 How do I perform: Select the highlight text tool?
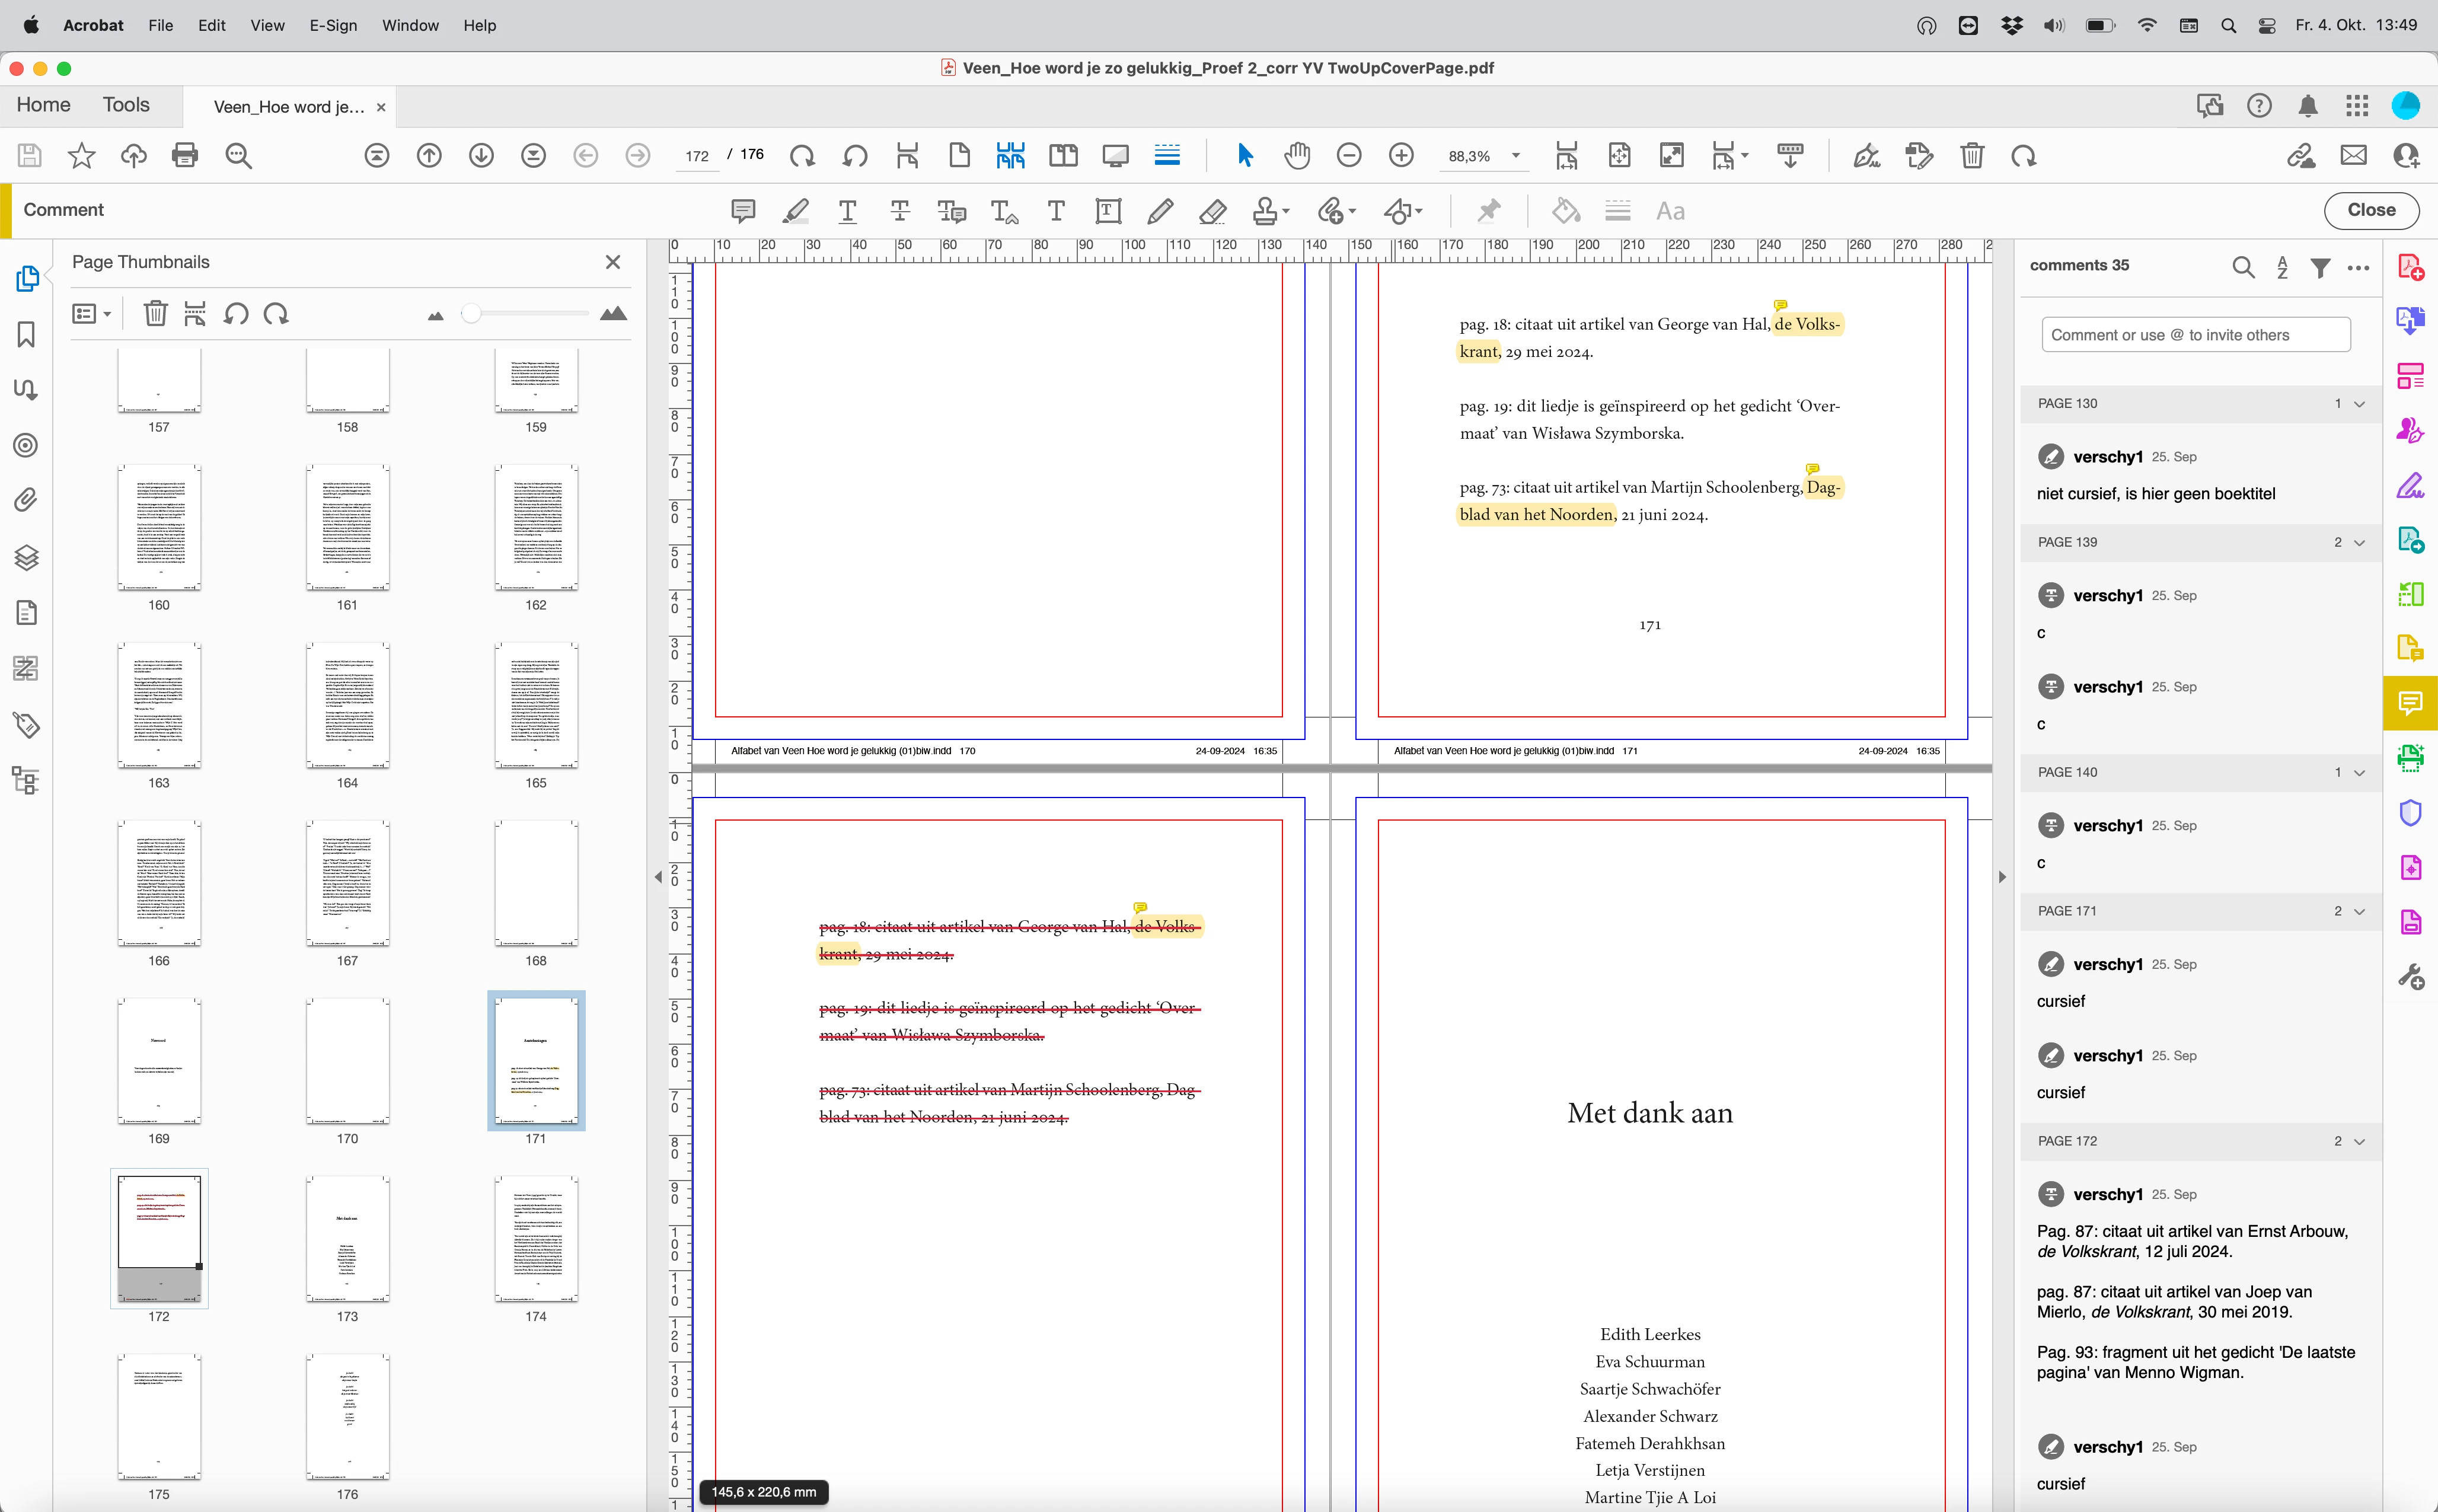tap(795, 211)
